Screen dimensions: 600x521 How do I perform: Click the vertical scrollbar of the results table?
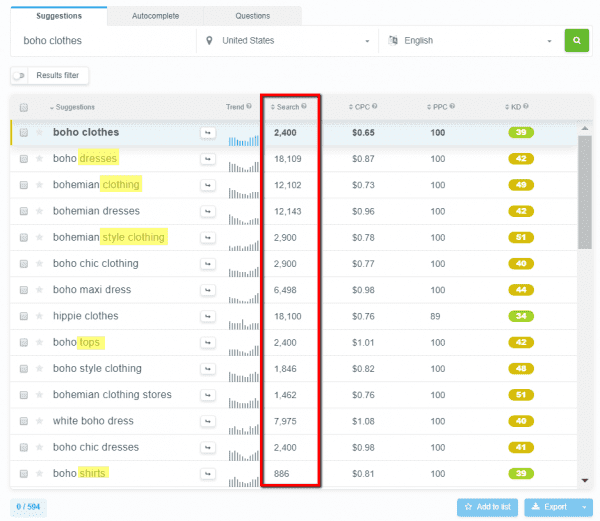(x=586, y=300)
